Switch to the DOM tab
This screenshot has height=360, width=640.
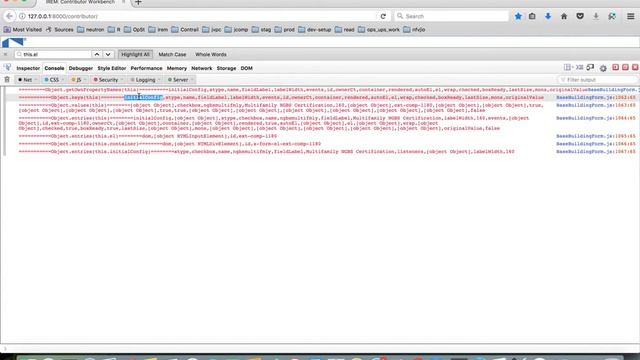247,68
